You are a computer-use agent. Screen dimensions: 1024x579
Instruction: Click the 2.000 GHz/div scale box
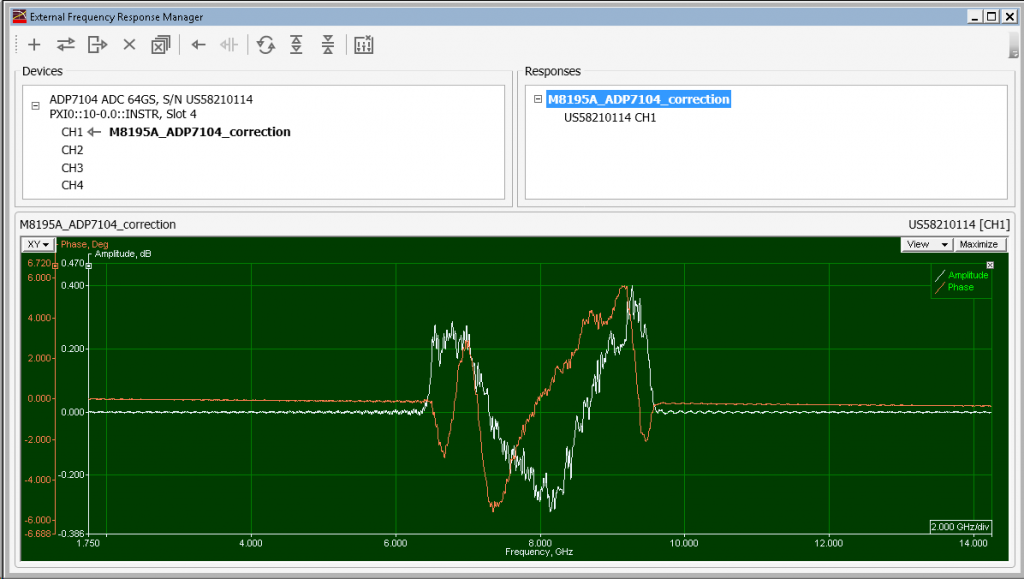[x=961, y=527]
